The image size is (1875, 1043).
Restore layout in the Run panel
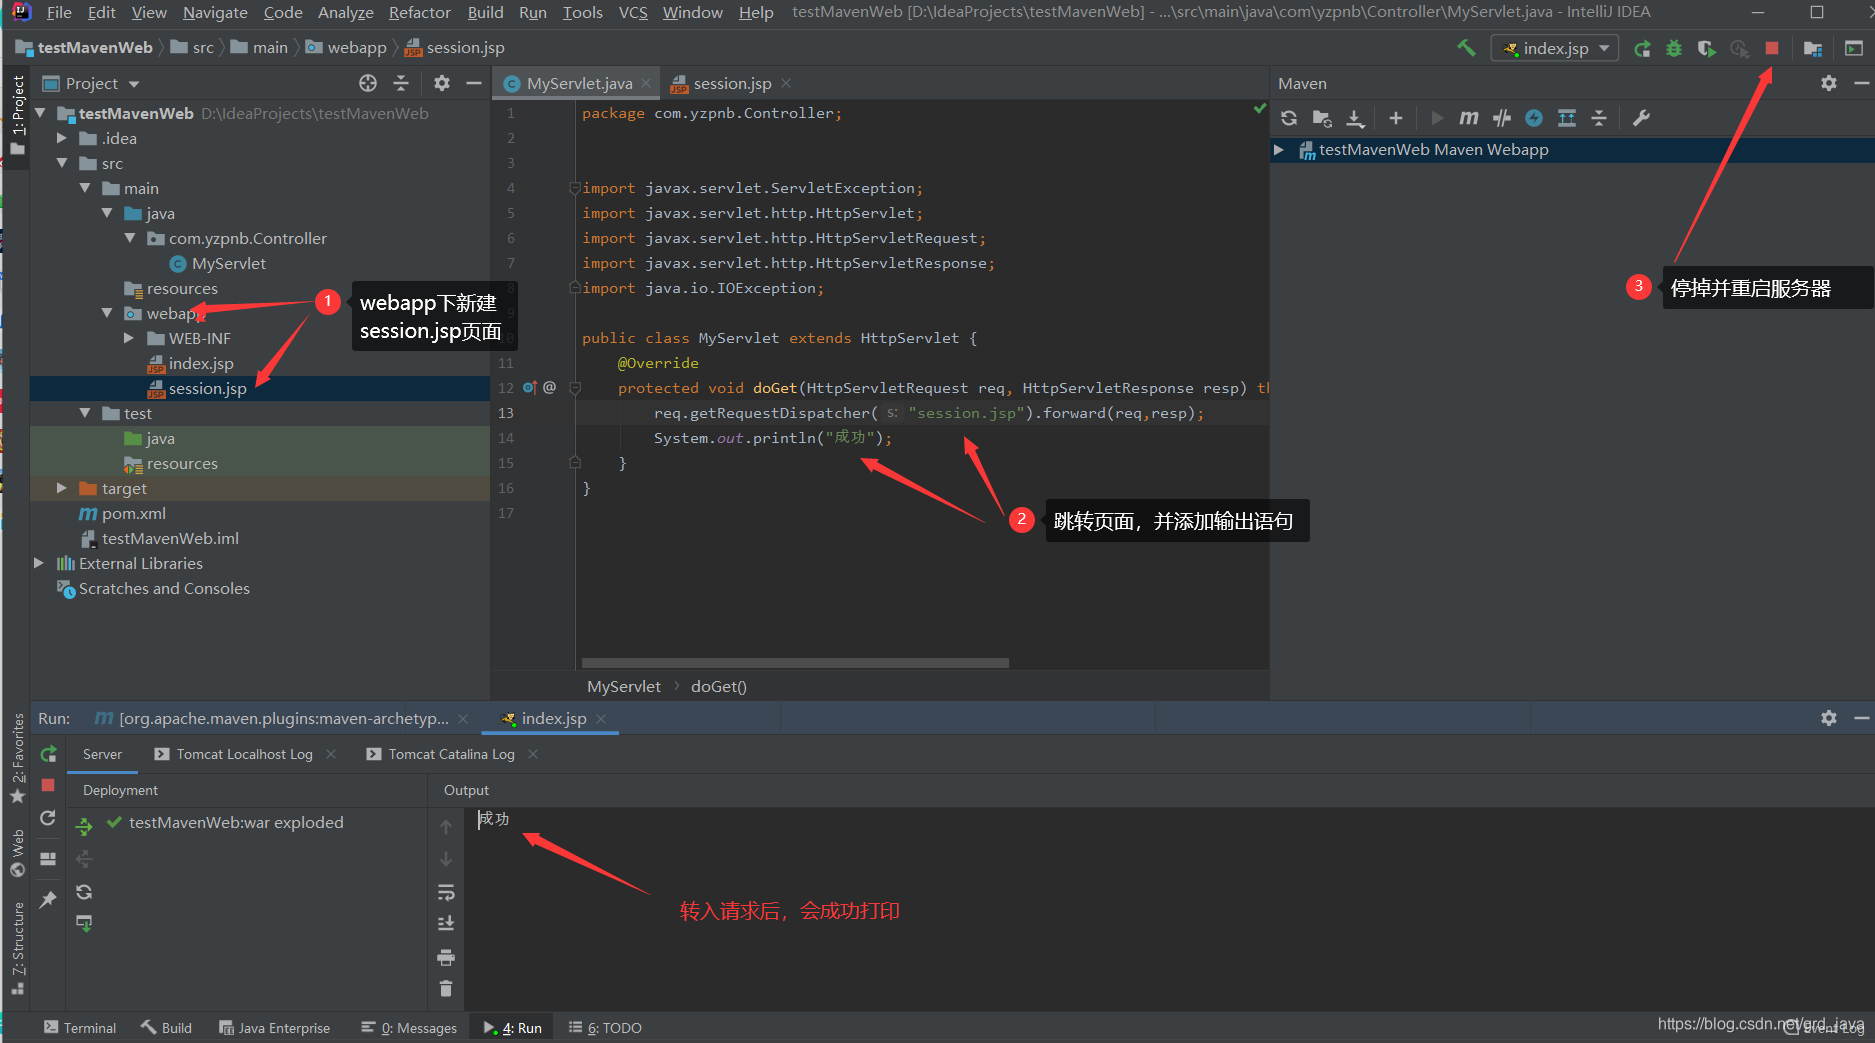[48, 858]
